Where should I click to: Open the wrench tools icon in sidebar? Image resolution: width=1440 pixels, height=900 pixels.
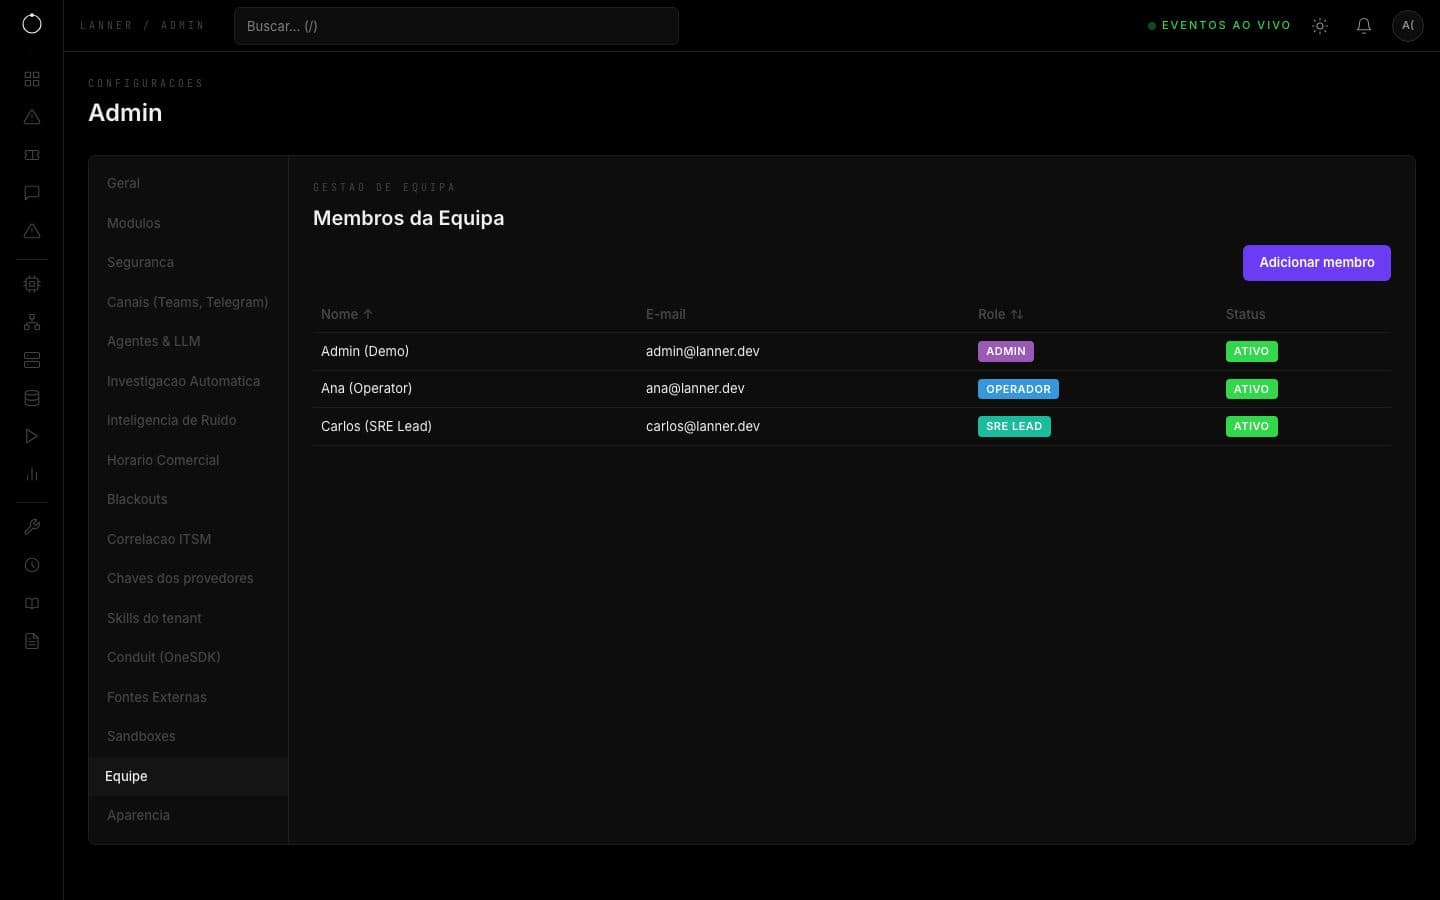tap(32, 527)
